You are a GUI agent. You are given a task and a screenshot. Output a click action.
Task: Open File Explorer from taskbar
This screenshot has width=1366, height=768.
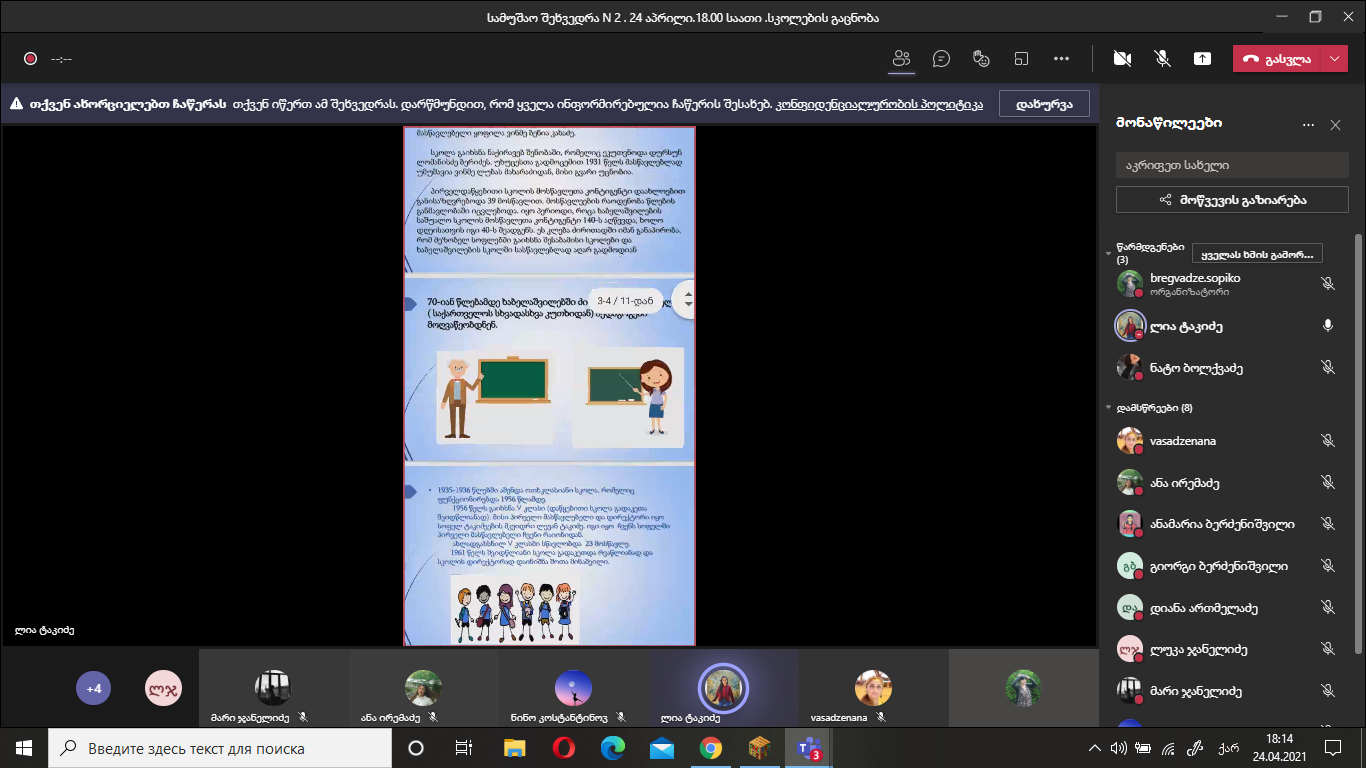coord(514,748)
